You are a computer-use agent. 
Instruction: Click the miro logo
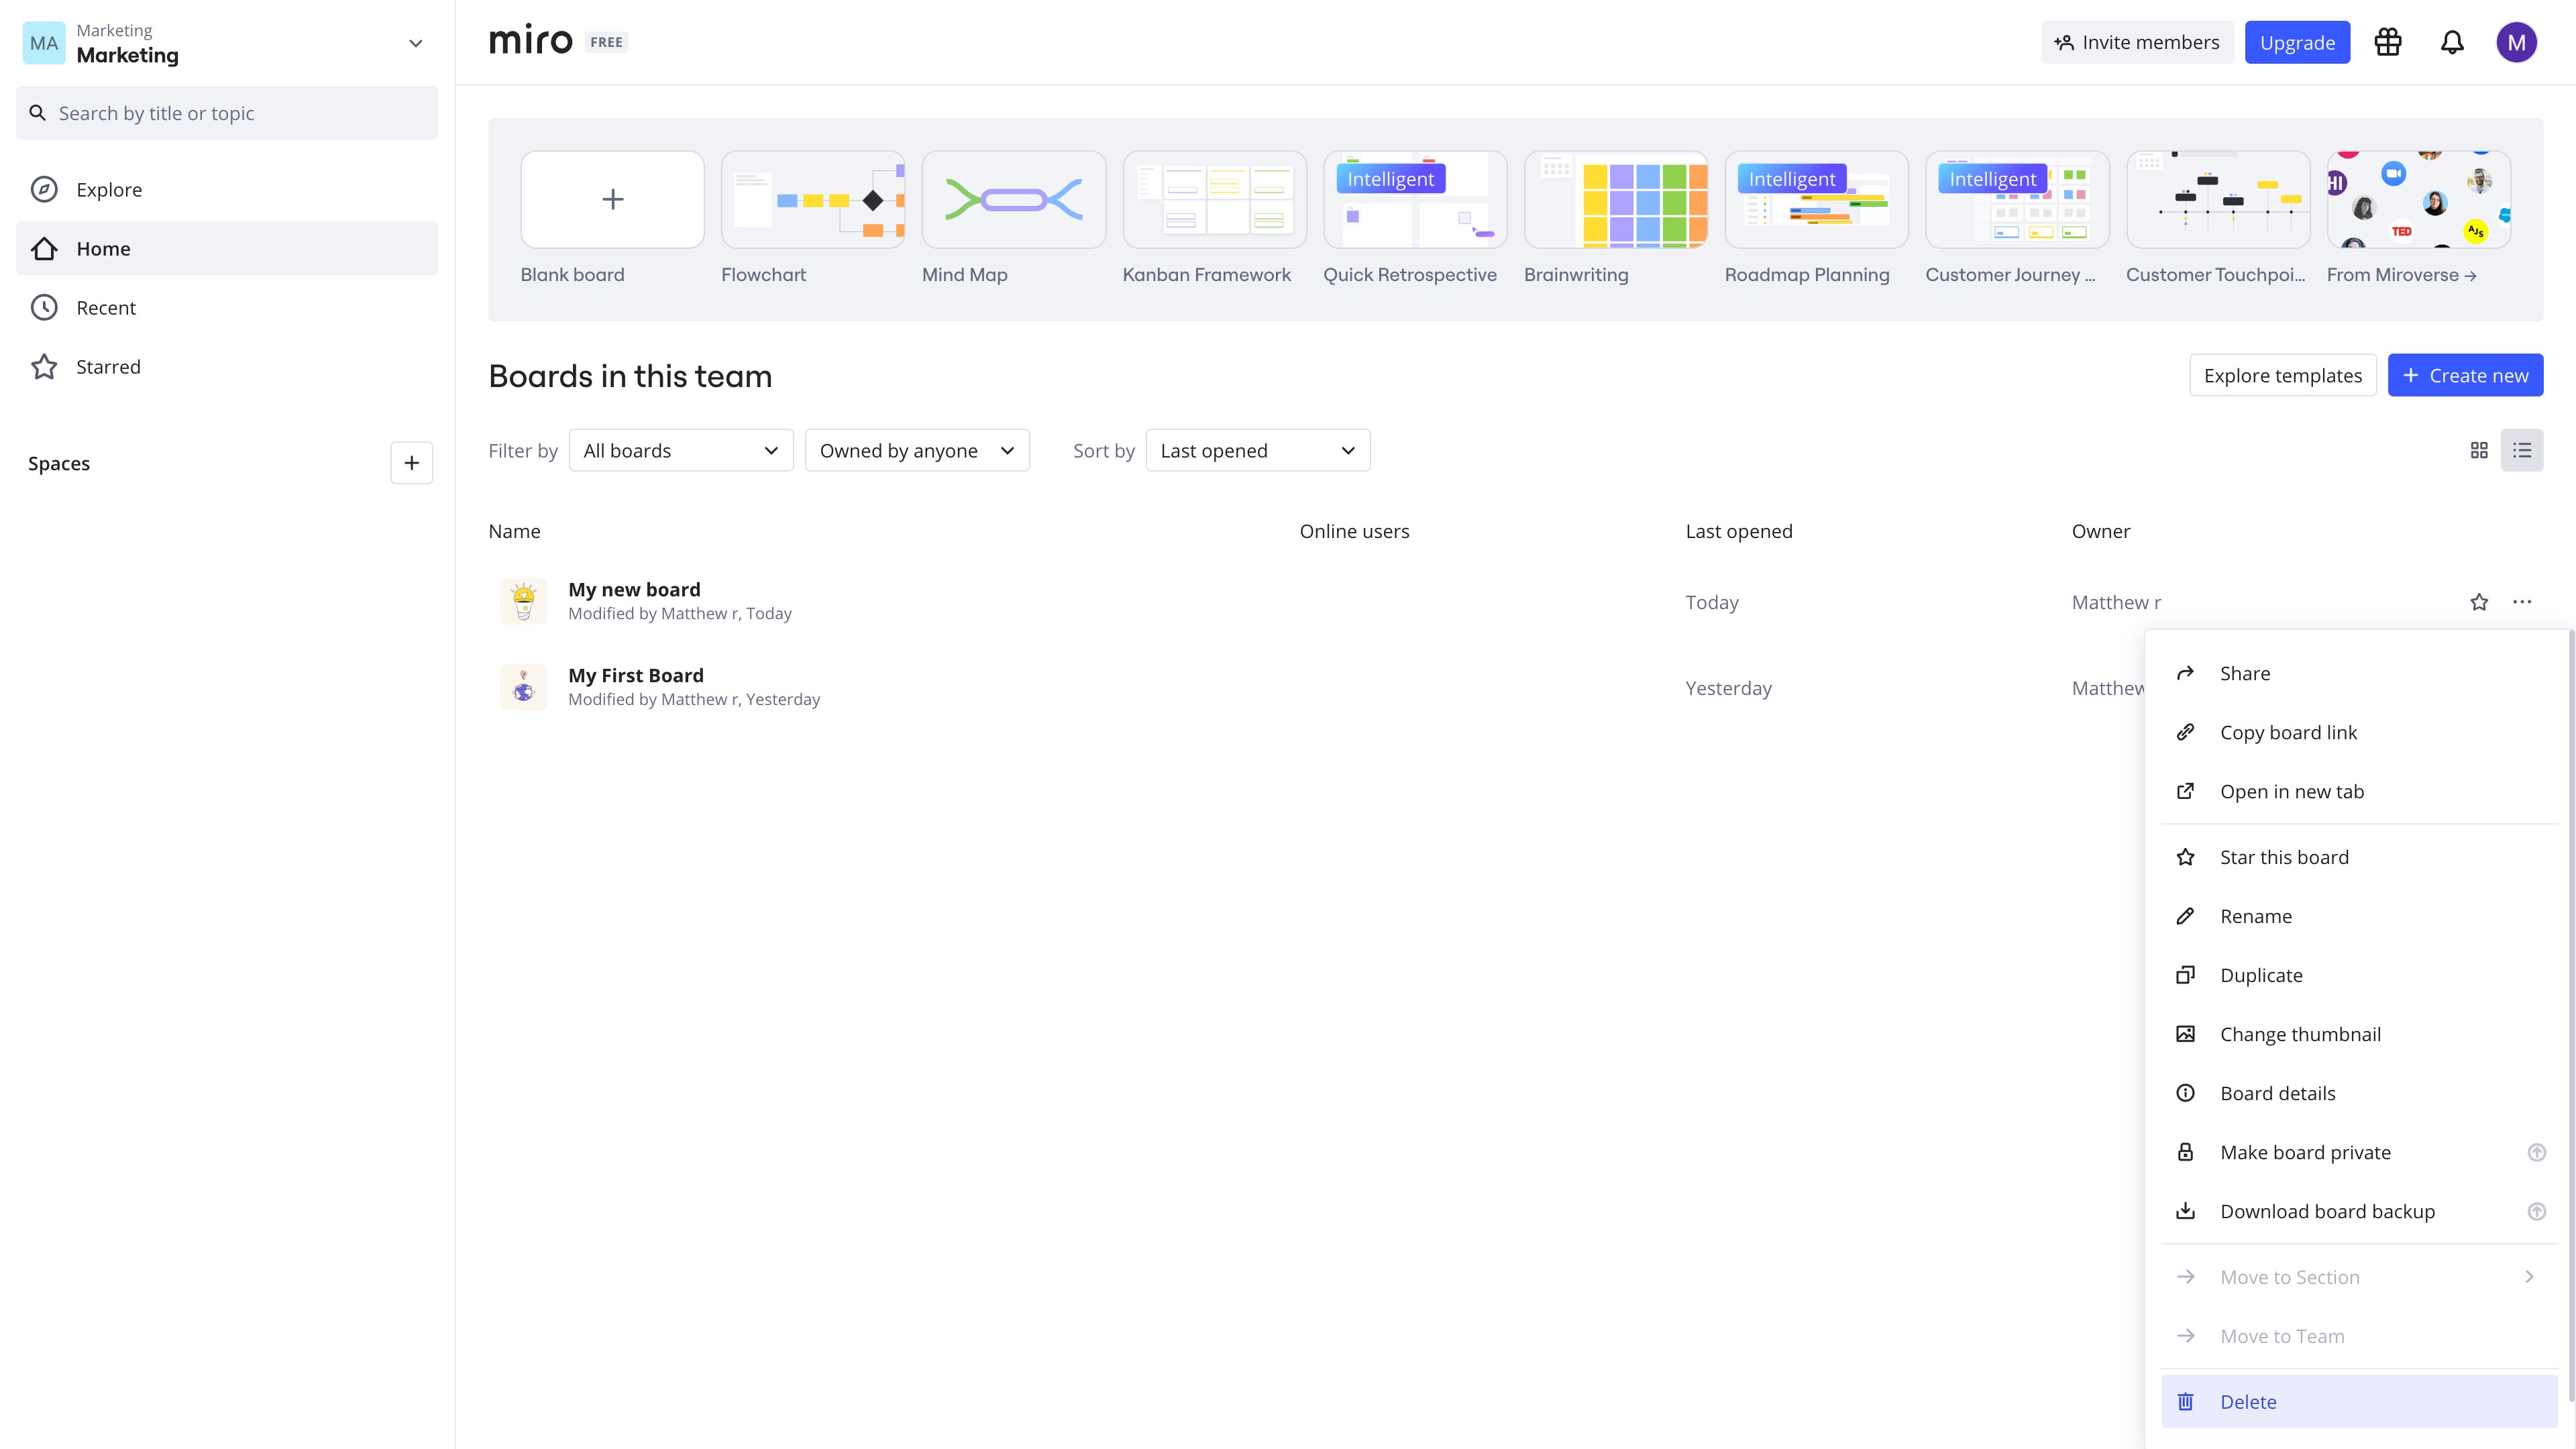click(x=531, y=41)
